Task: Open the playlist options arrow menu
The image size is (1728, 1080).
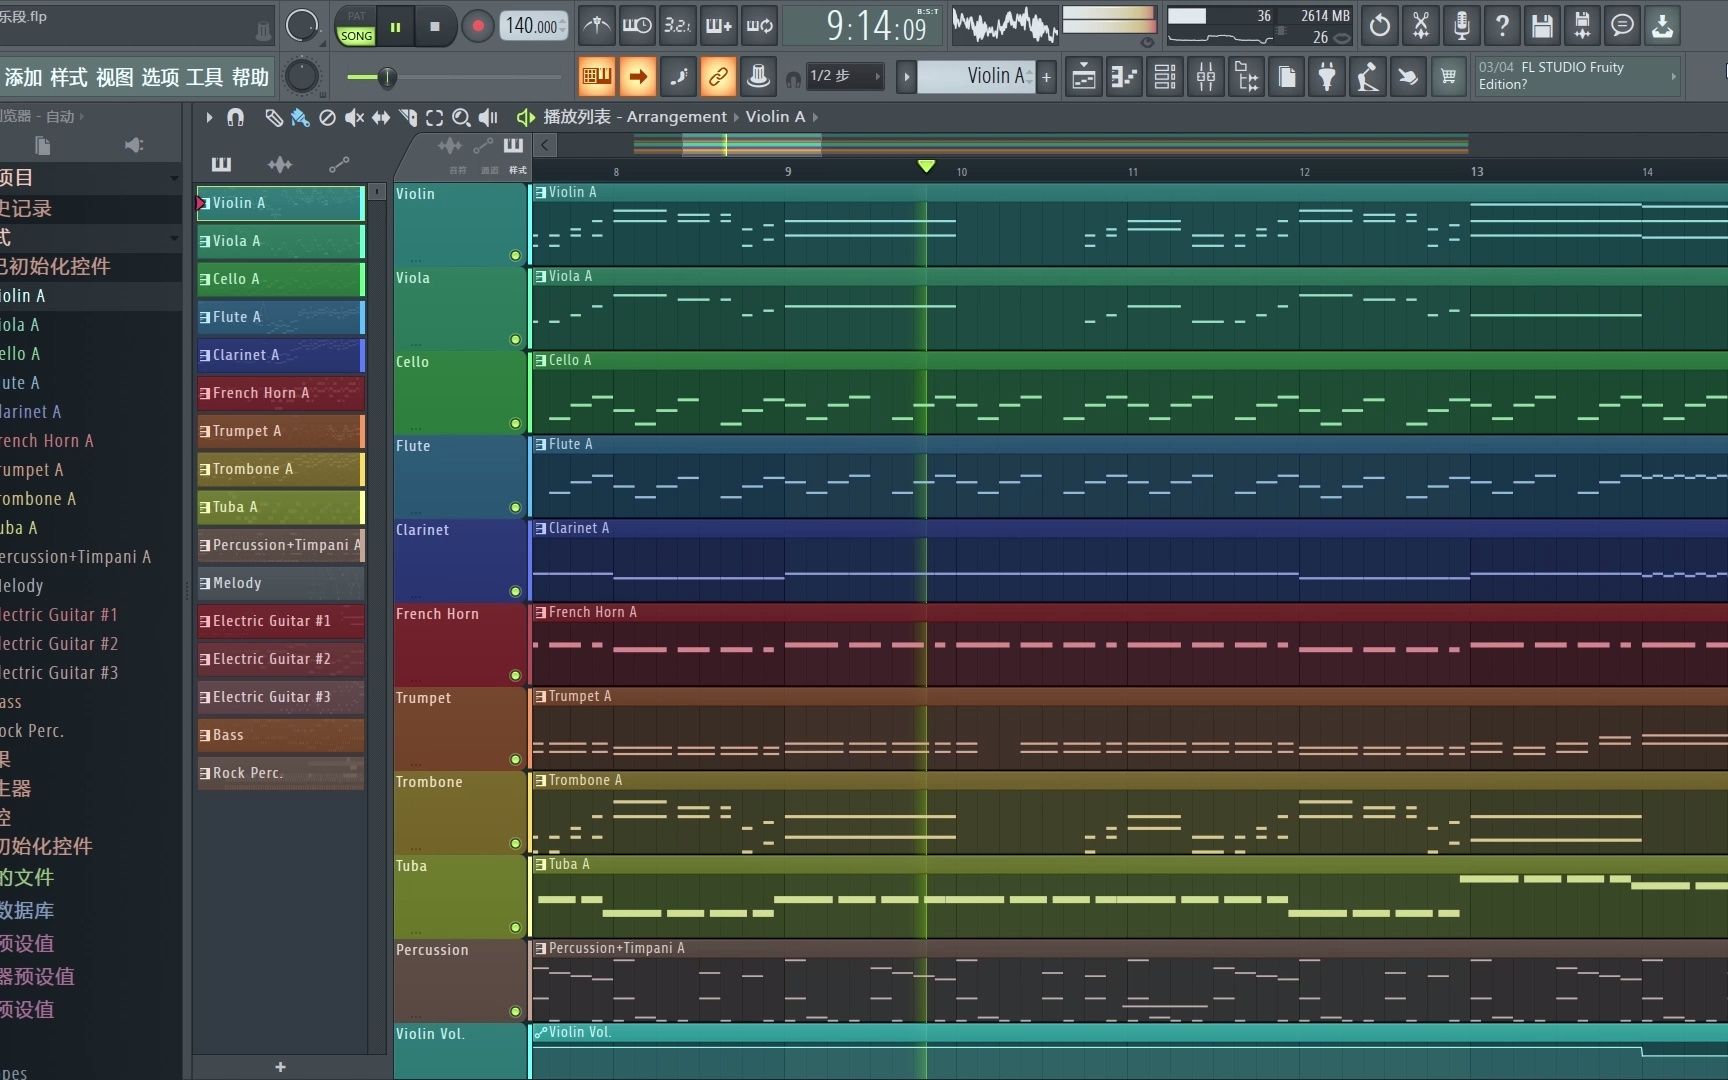Action: point(209,117)
